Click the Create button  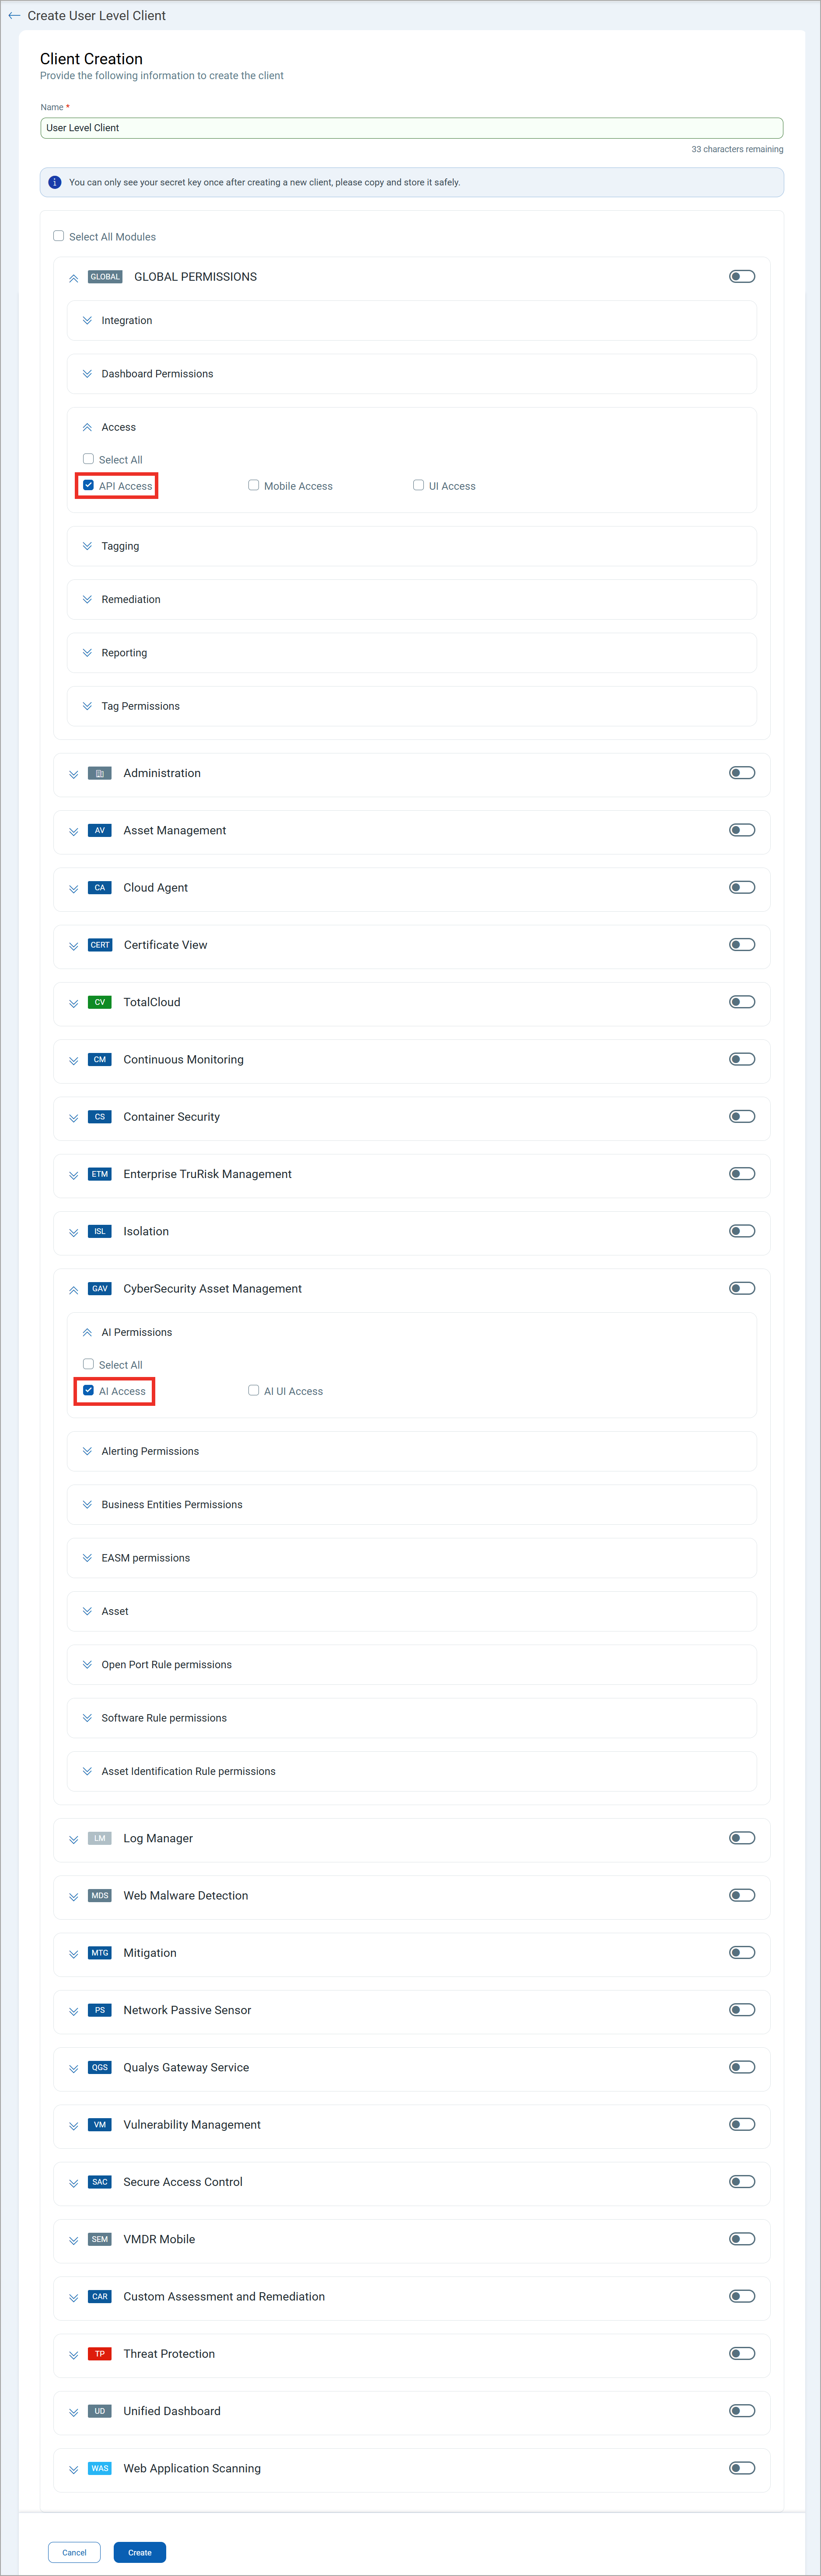[x=140, y=2552]
